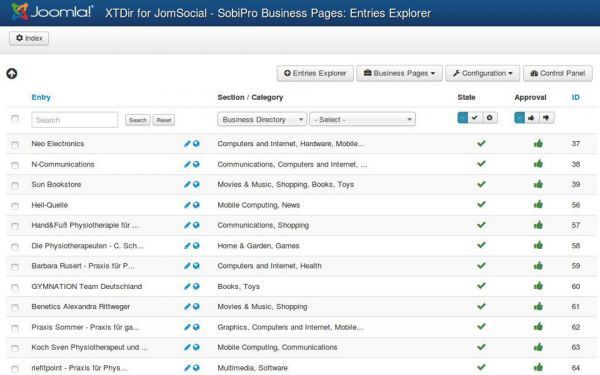Click the pencil icon for Heil-Quelle
Viewport: 600px width, 375px height.
(x=187, y=205)
